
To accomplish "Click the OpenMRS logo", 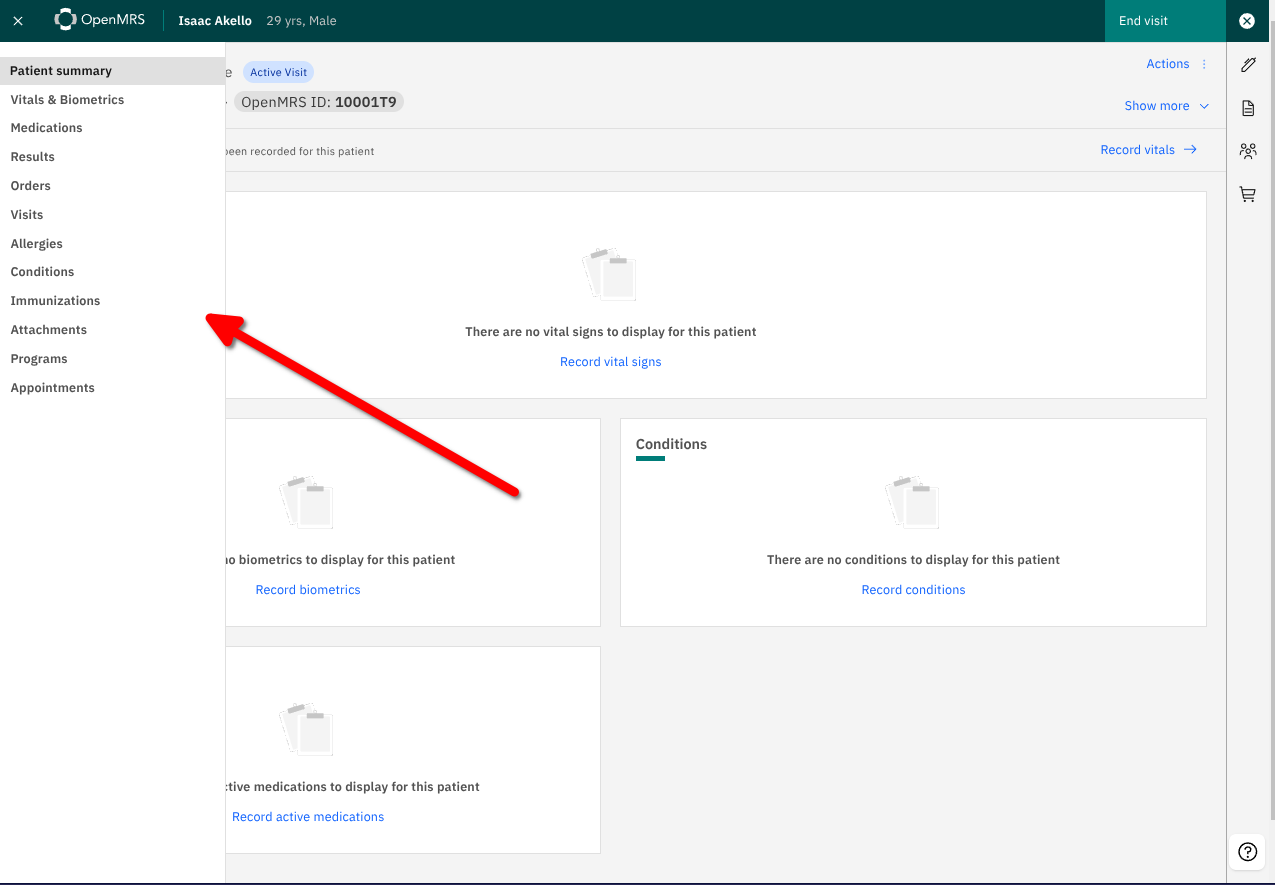I will point(100,20).
